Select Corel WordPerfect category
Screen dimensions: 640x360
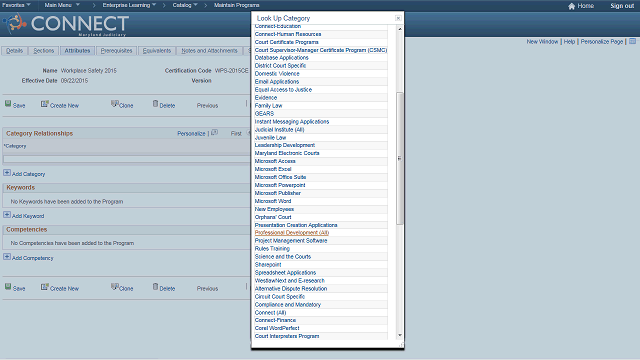(x=277, y=328)
